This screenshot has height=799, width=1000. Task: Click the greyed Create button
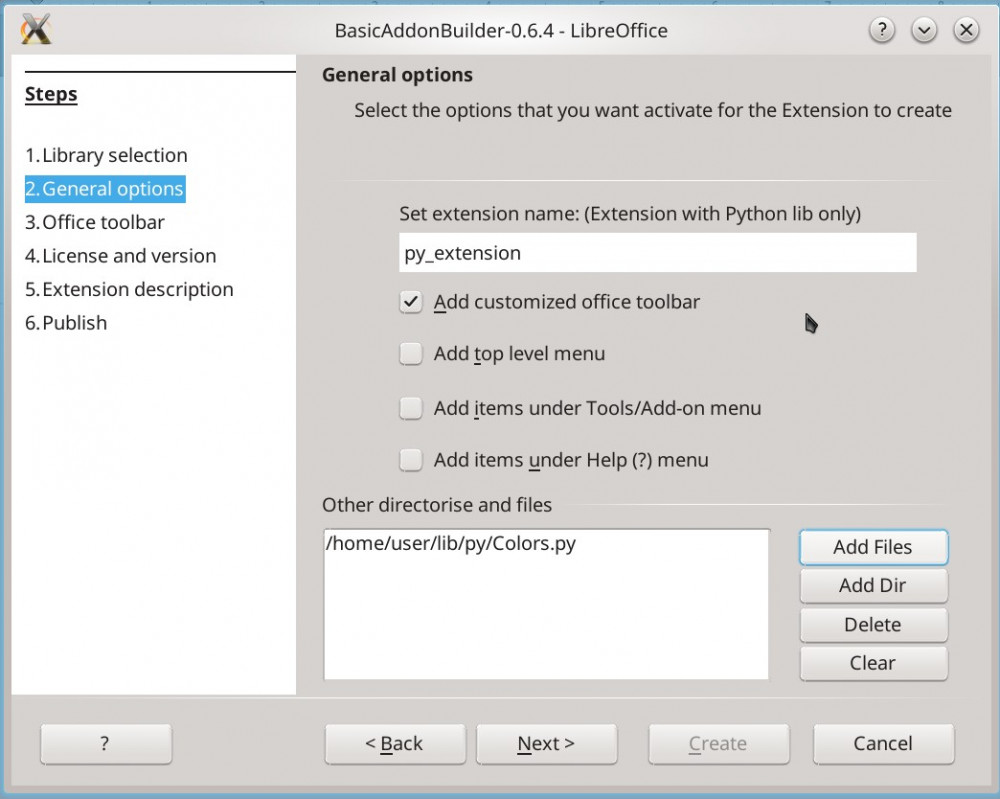tap(719, 744)
